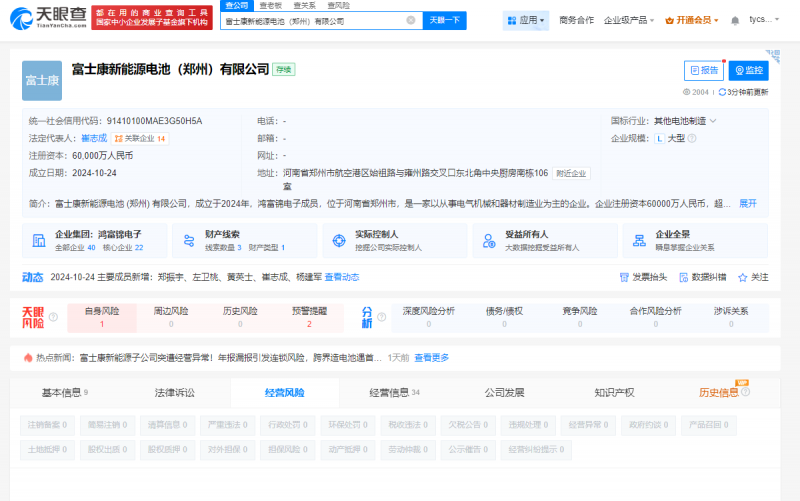This screenshot has width=800, height=501.
Task: Open the 企业全景 hierarchy icon
Action: pyautogui.click(x=639, y=240)
